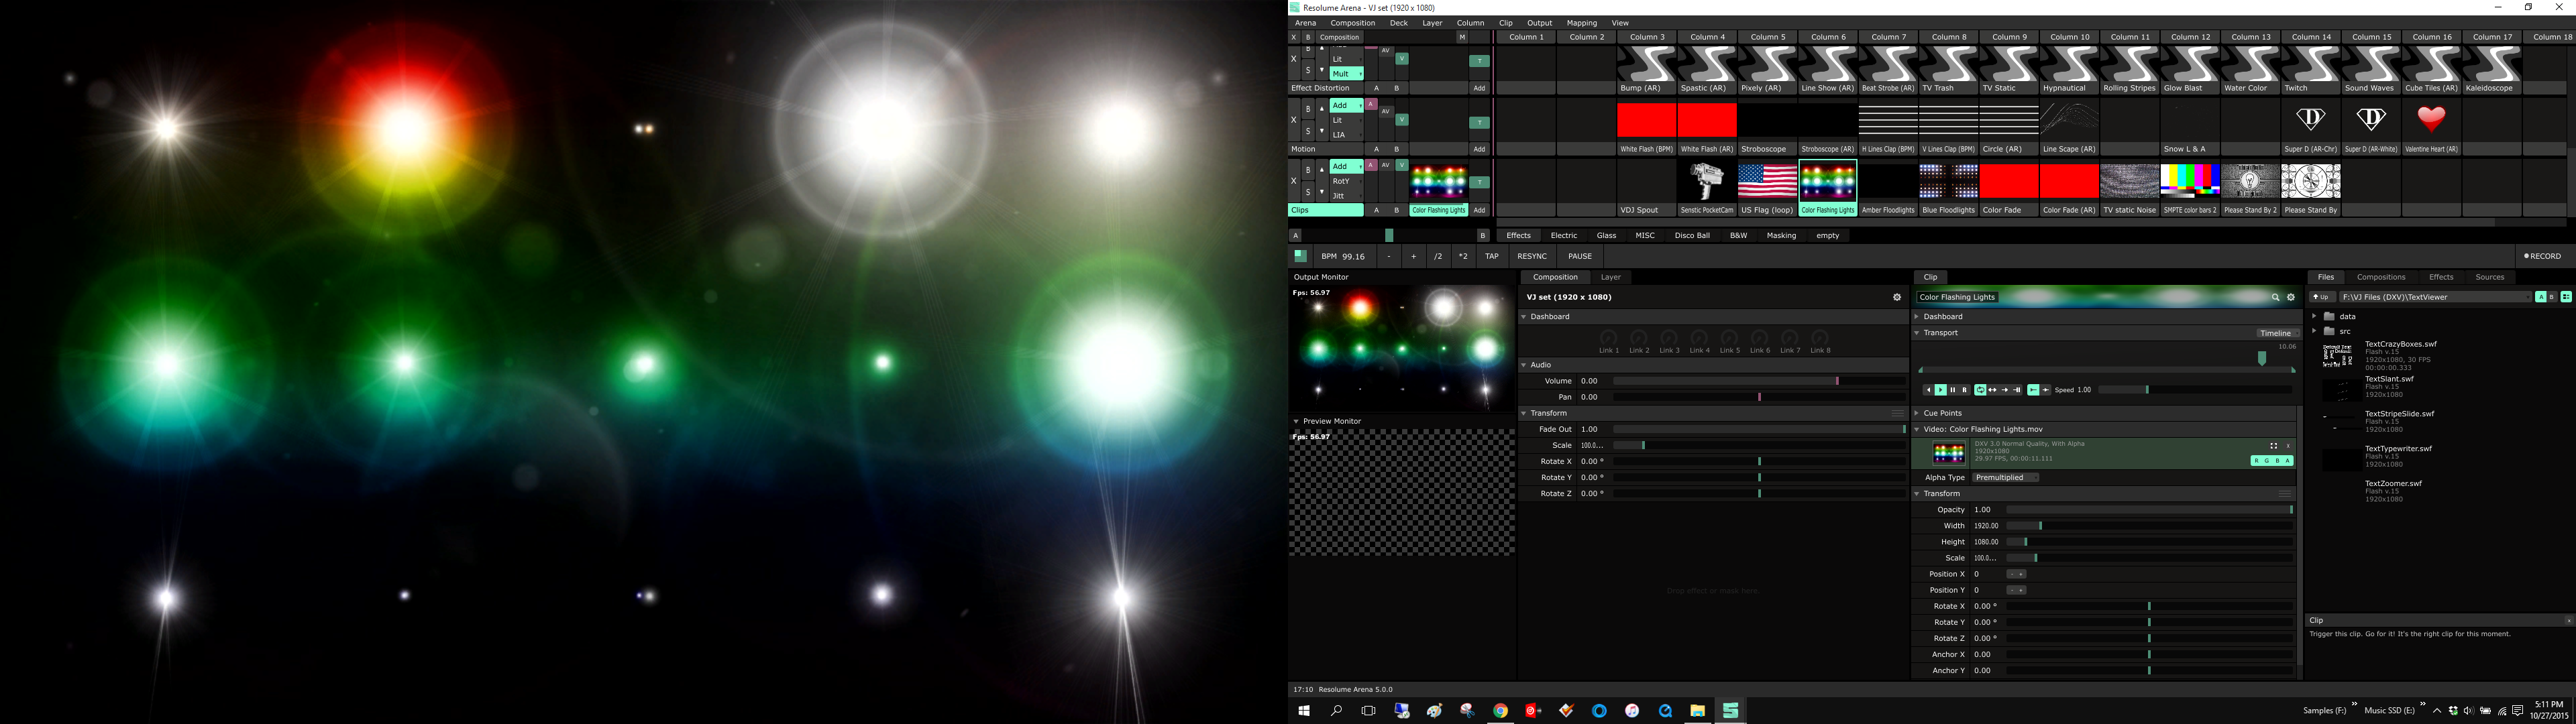This screenshot has height=724, width=2576.
Task: Toggle the RGBA channel button for the video
Action: [2271, 461]
